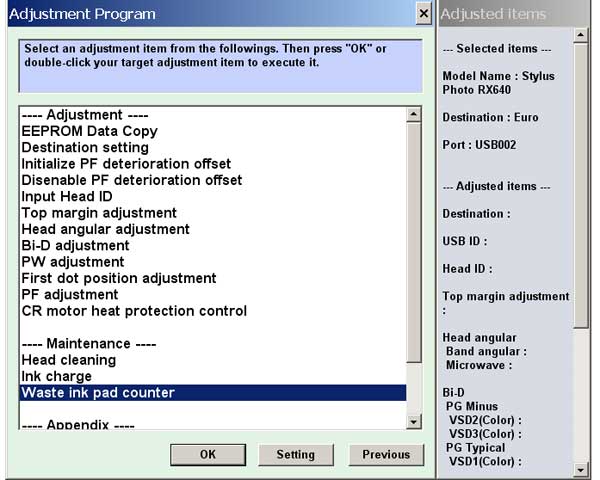Click Port : USB002 entry
This screenshot has width=600, height=480.
click(x=479, y=145)
